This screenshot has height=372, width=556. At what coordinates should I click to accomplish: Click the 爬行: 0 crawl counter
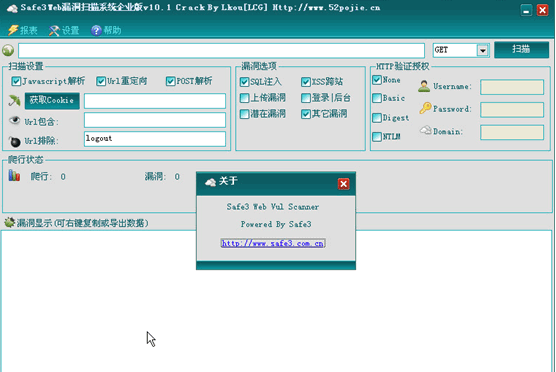[48, 177]
